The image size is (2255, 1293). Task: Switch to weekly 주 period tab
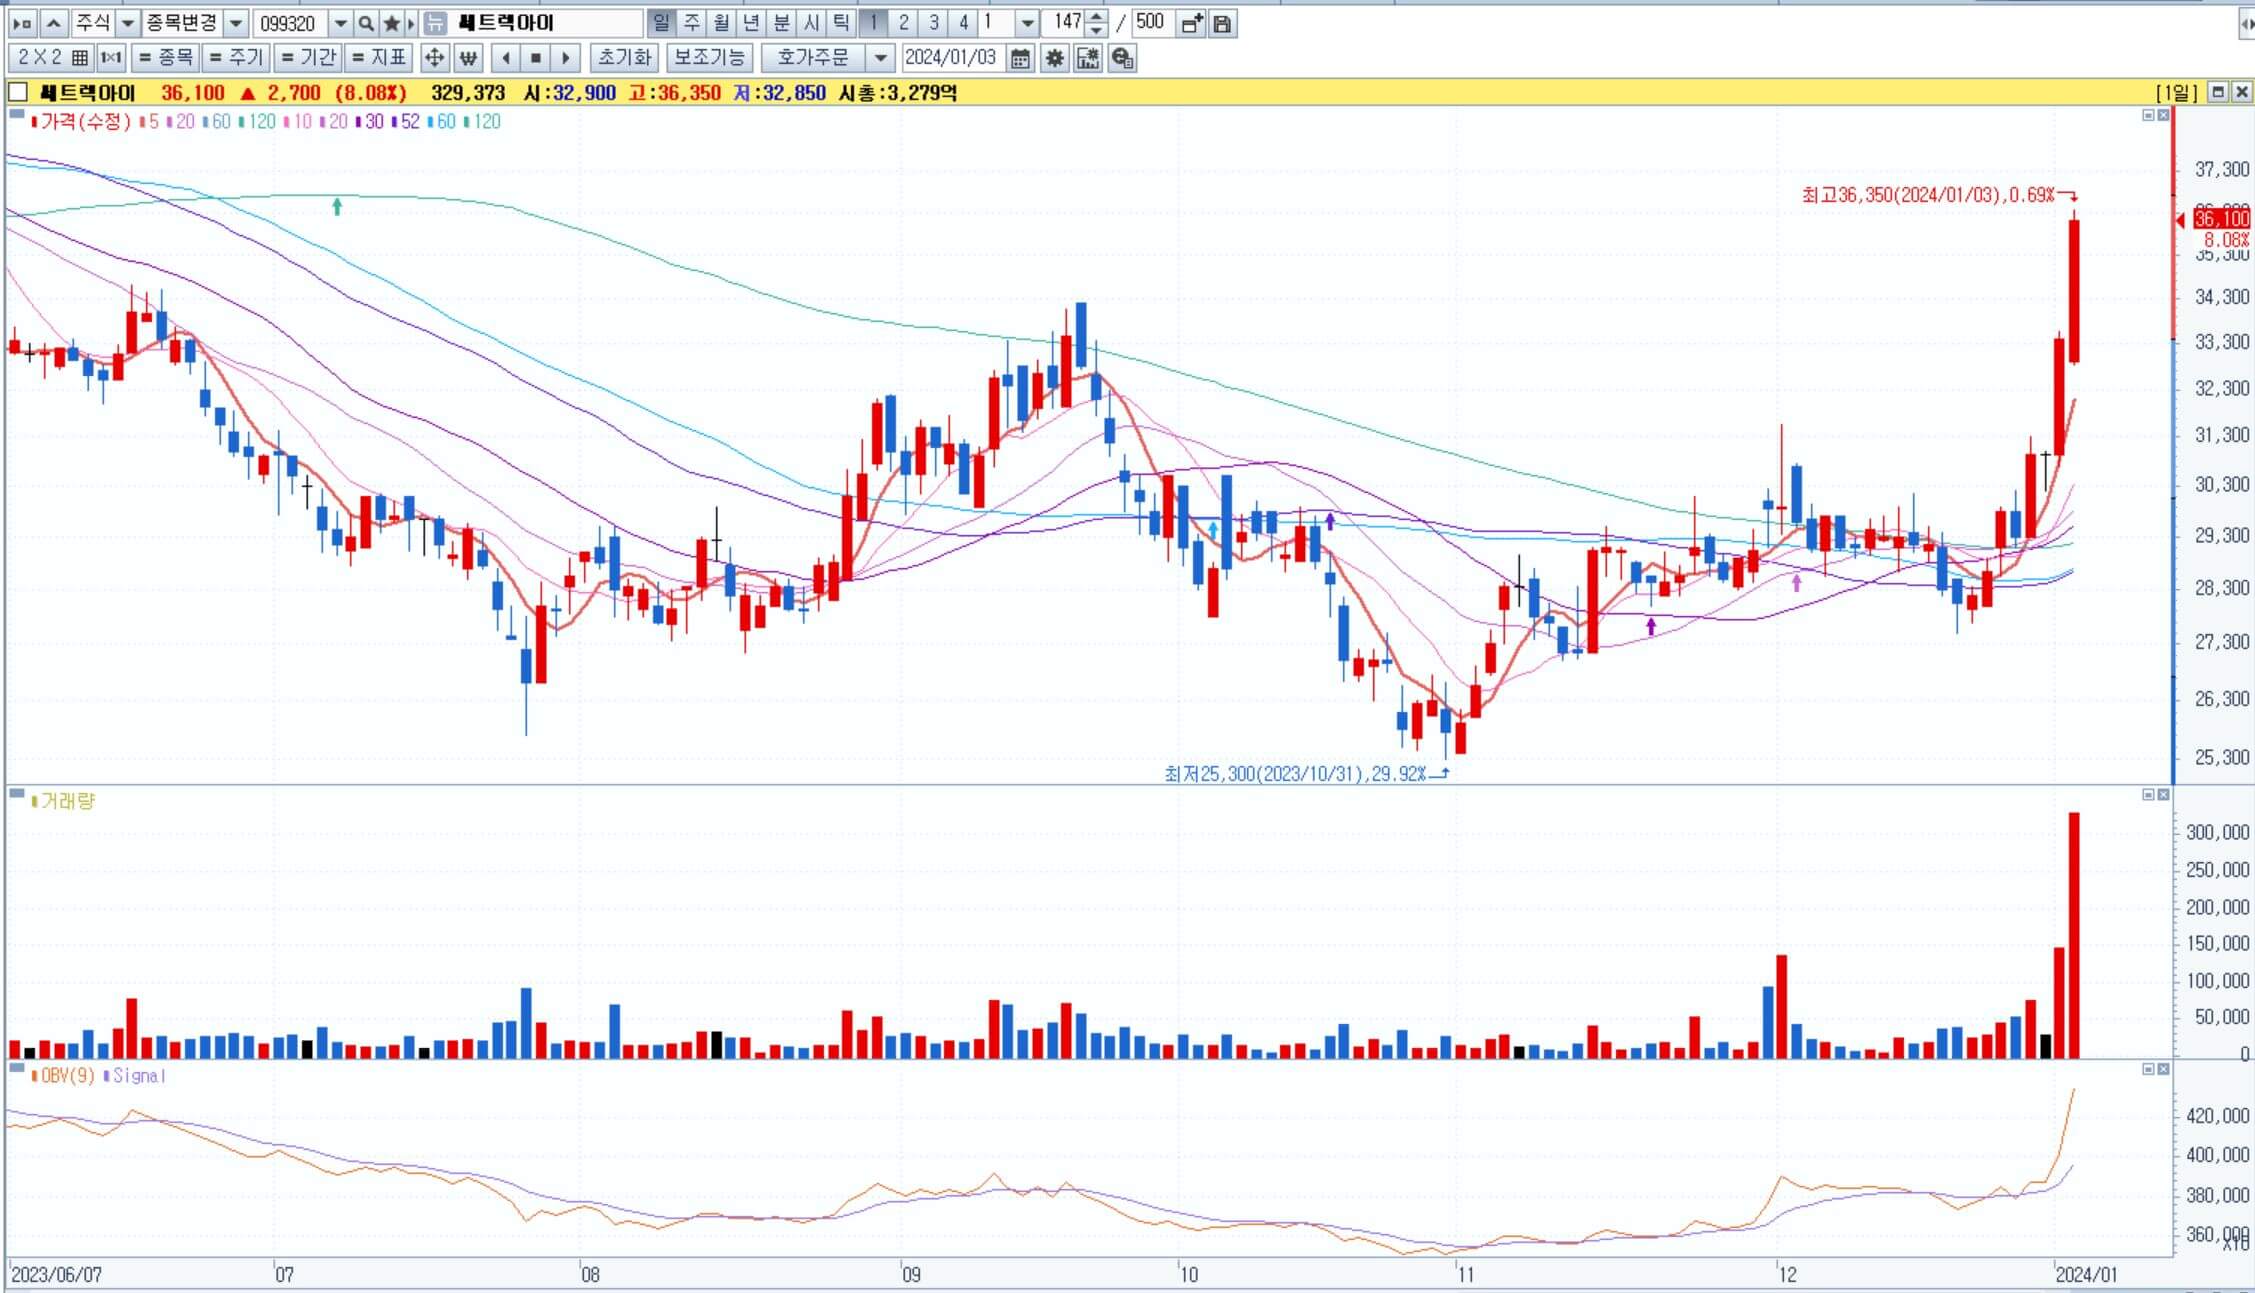tap(691, 22)
